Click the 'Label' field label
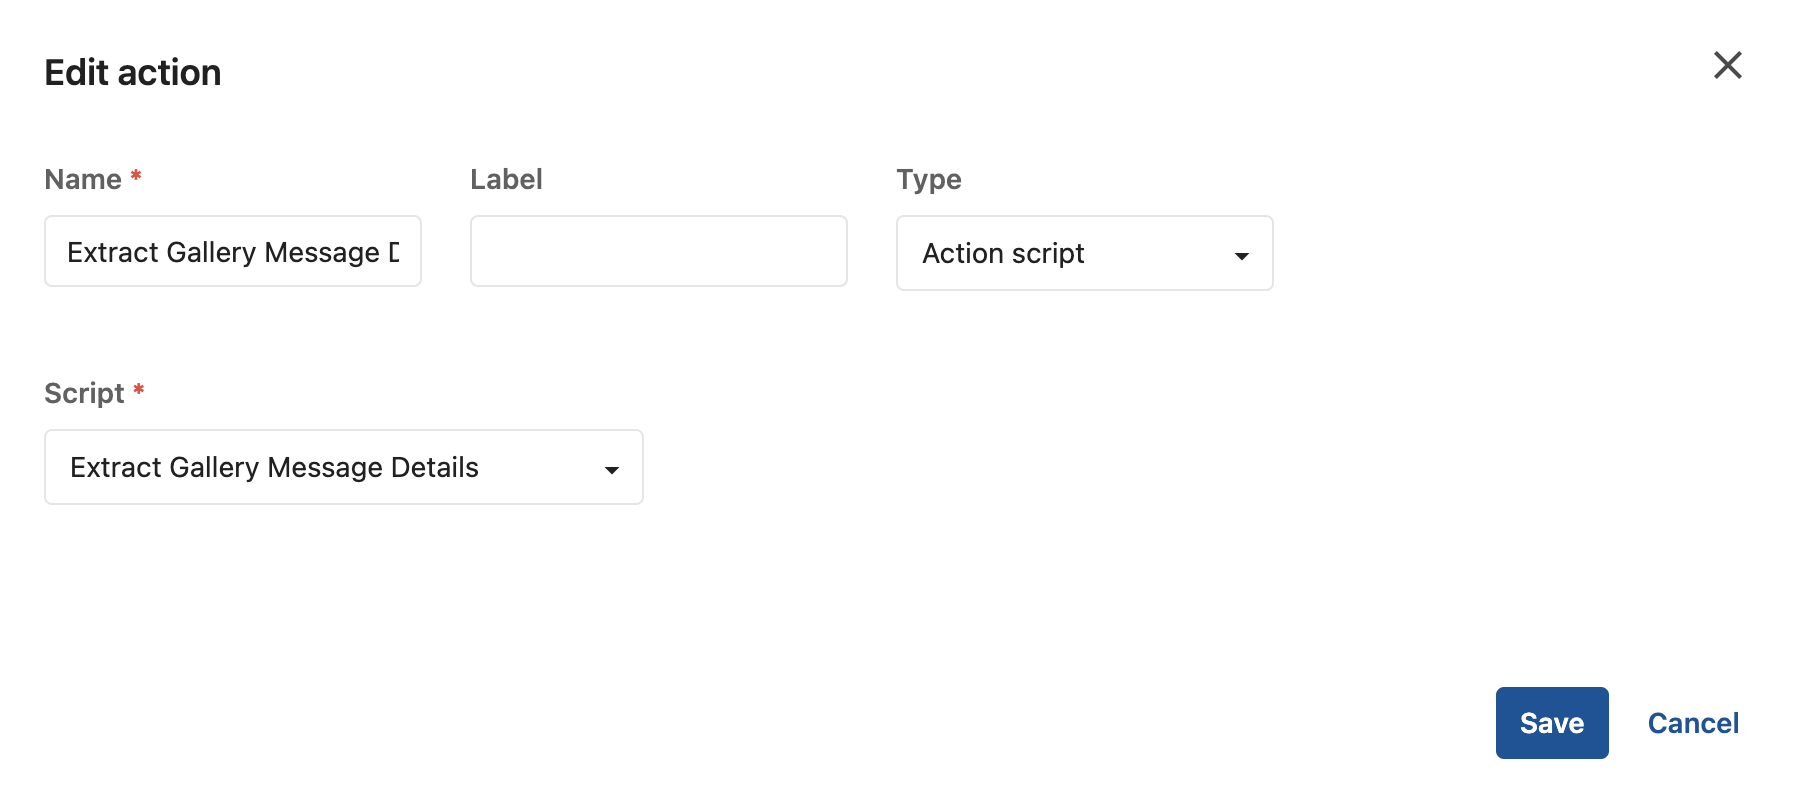This screenshot has height=786, width=1794. 506,180
